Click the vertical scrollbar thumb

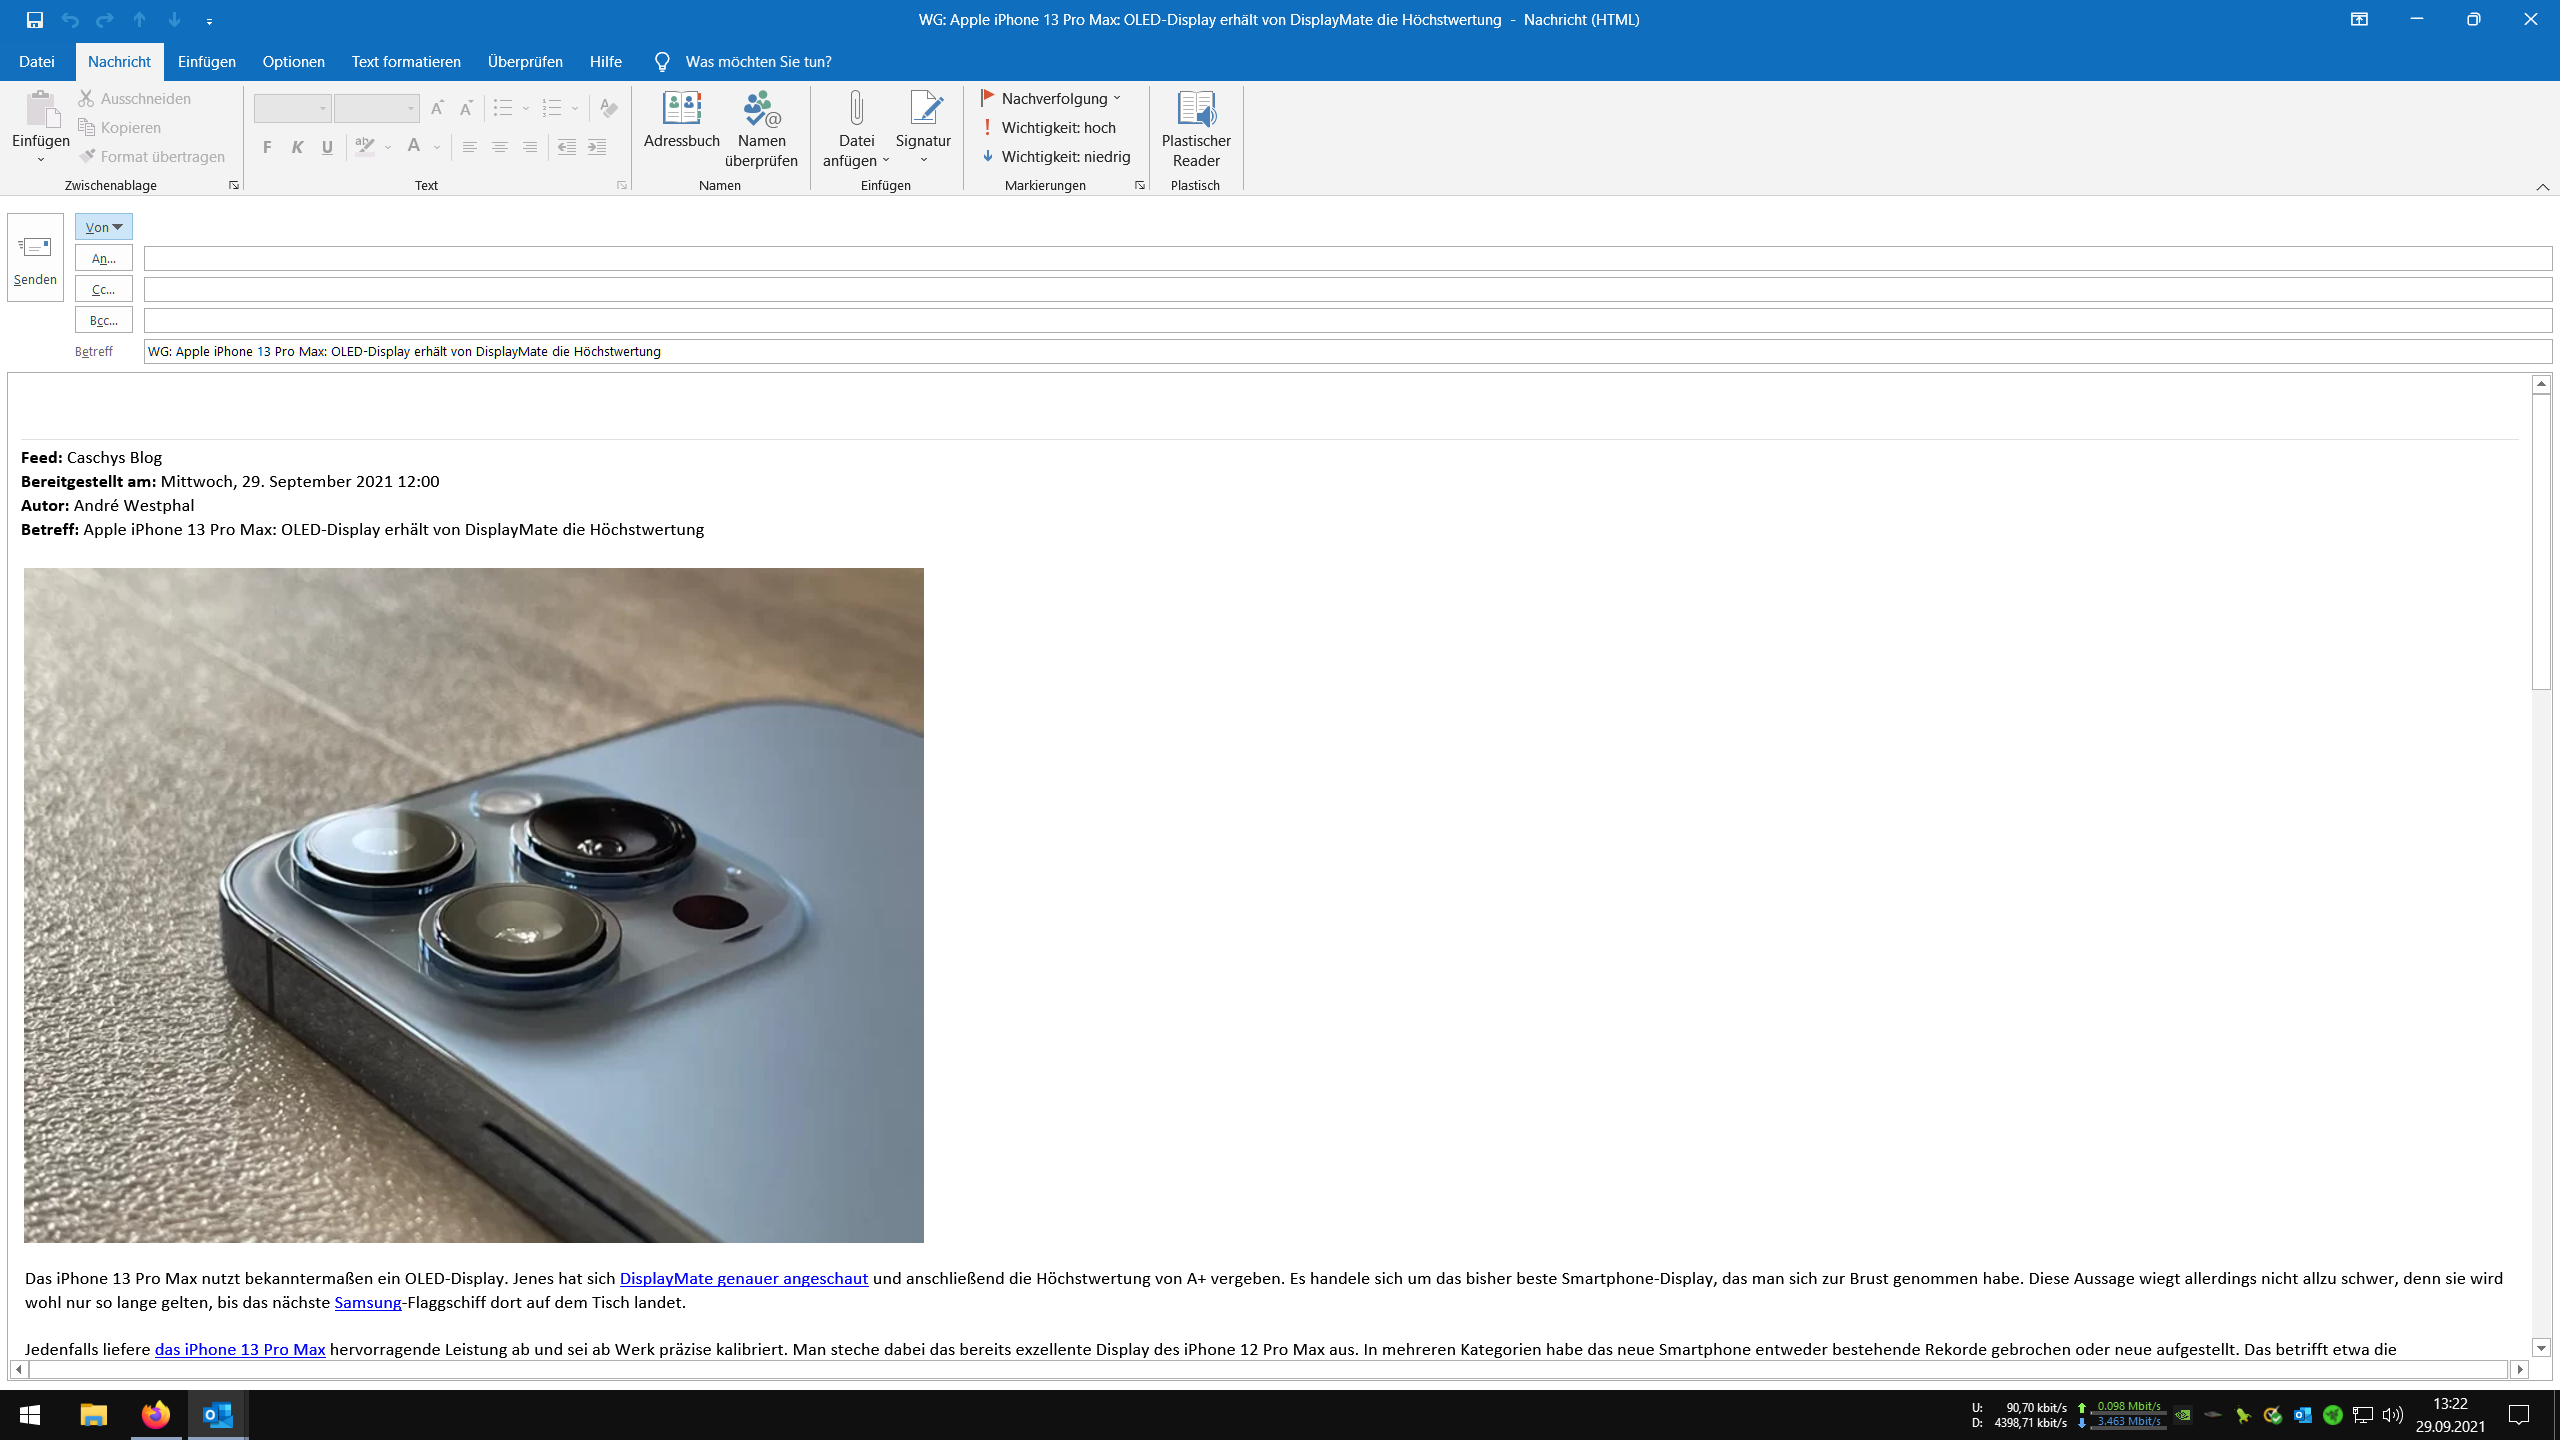pos(2541,540)
